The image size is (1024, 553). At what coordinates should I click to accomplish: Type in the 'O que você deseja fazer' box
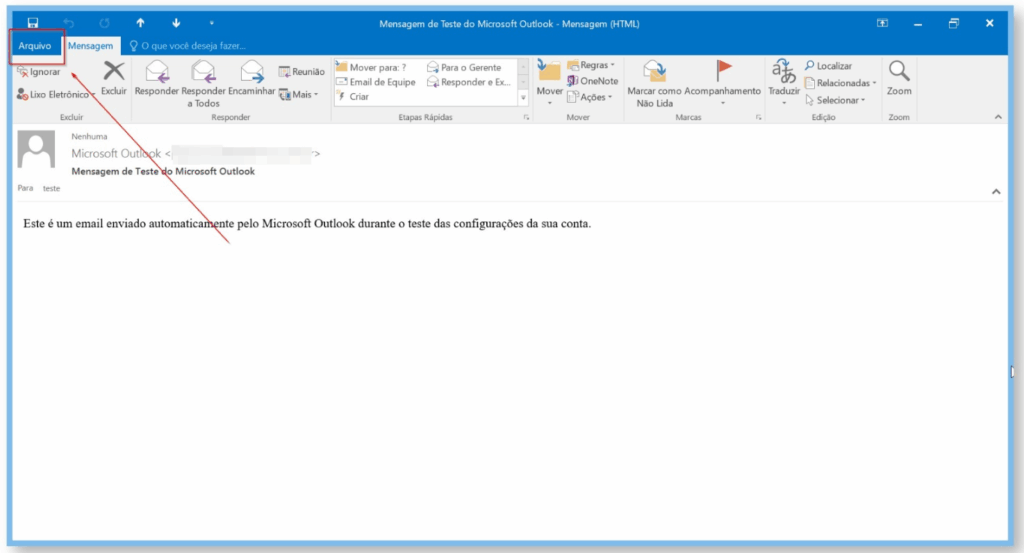point(195,46)
